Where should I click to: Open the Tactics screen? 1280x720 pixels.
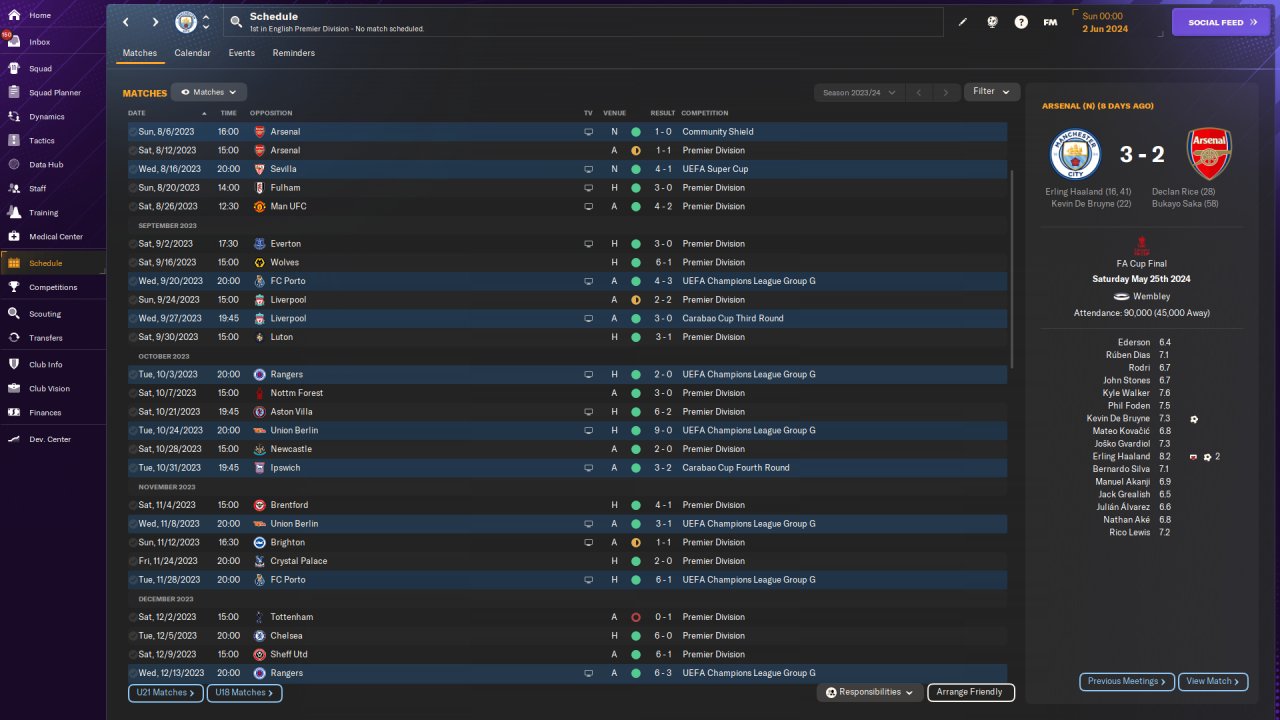coord(53,141)
